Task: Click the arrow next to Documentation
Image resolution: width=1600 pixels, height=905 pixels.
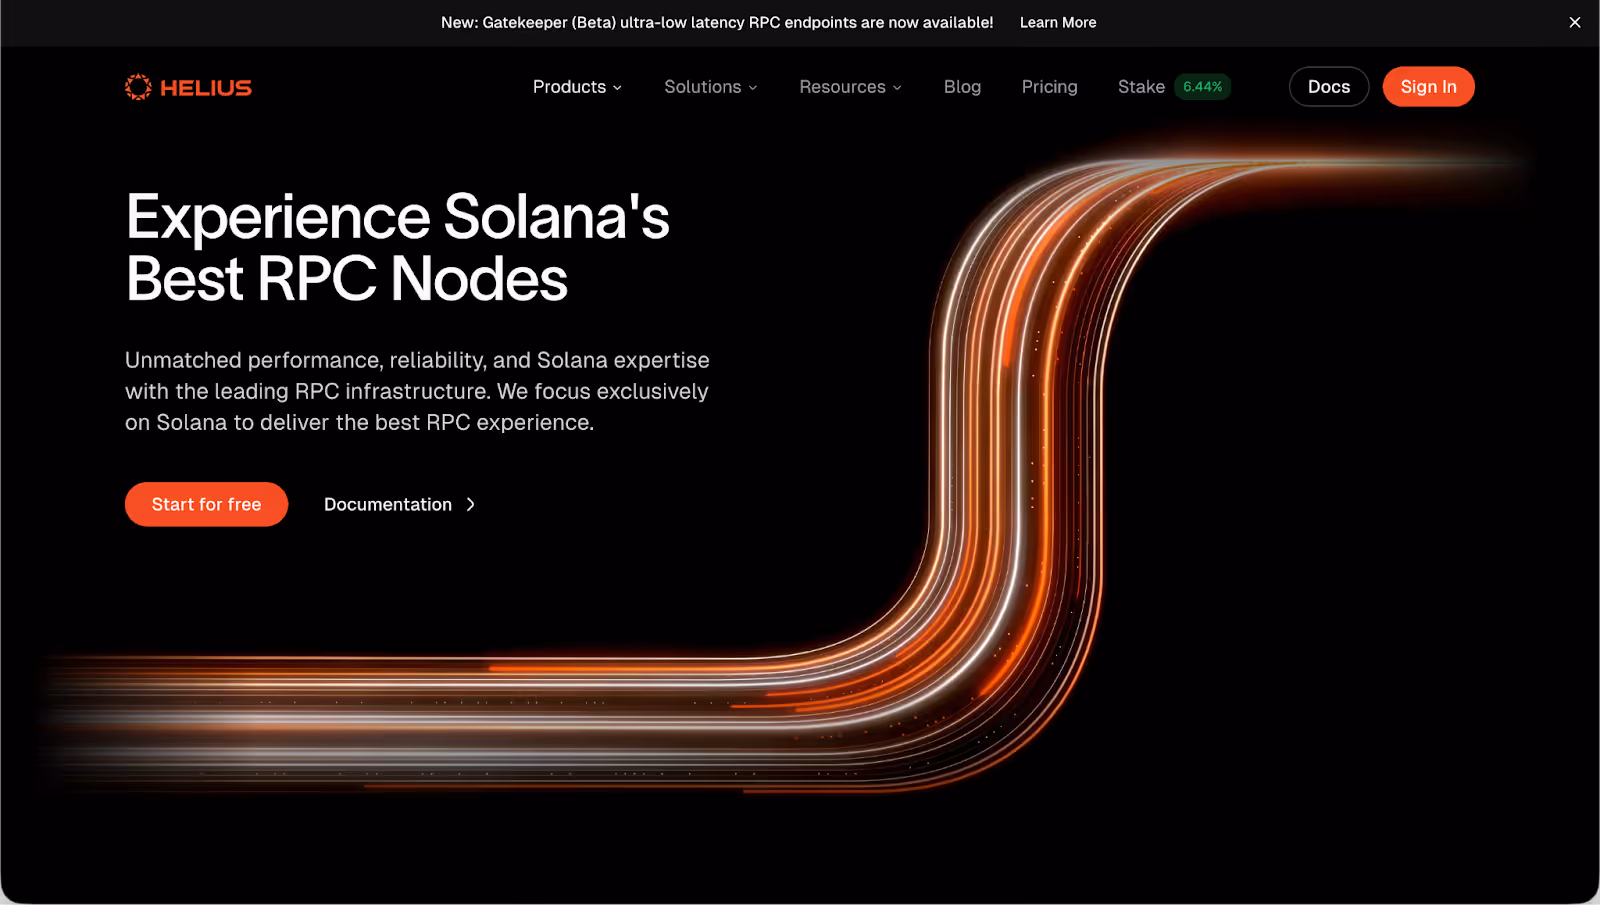Action: click(x=471, y=505)
